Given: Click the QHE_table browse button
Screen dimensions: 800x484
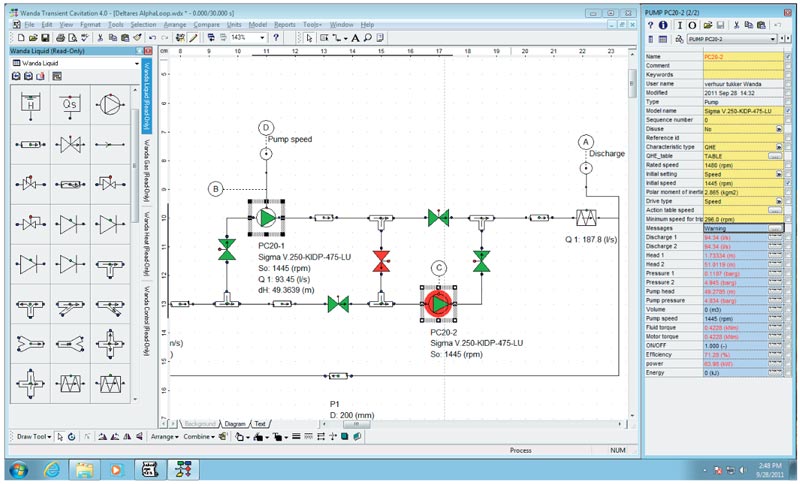Looking at the screenshot, I should tap(775, 156).
